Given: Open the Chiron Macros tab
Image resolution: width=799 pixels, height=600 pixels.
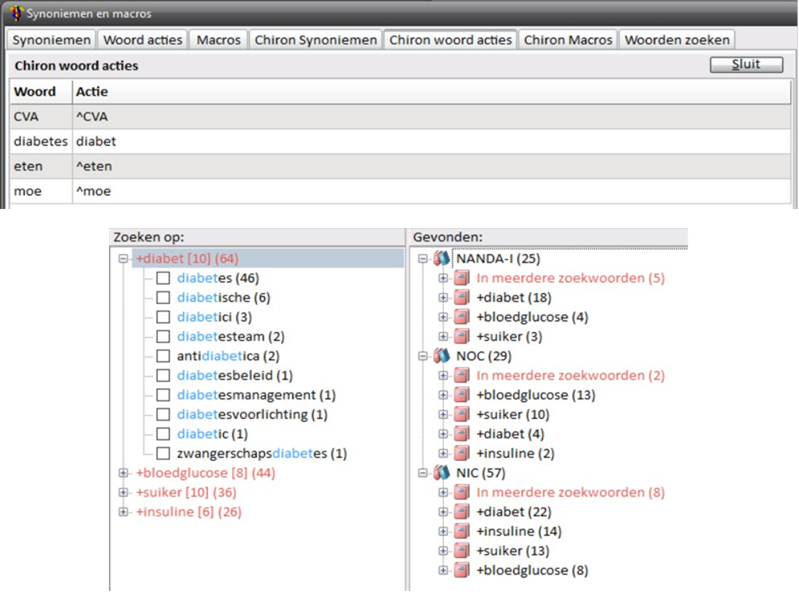Looking at the screenshot, I should point(568,40).
